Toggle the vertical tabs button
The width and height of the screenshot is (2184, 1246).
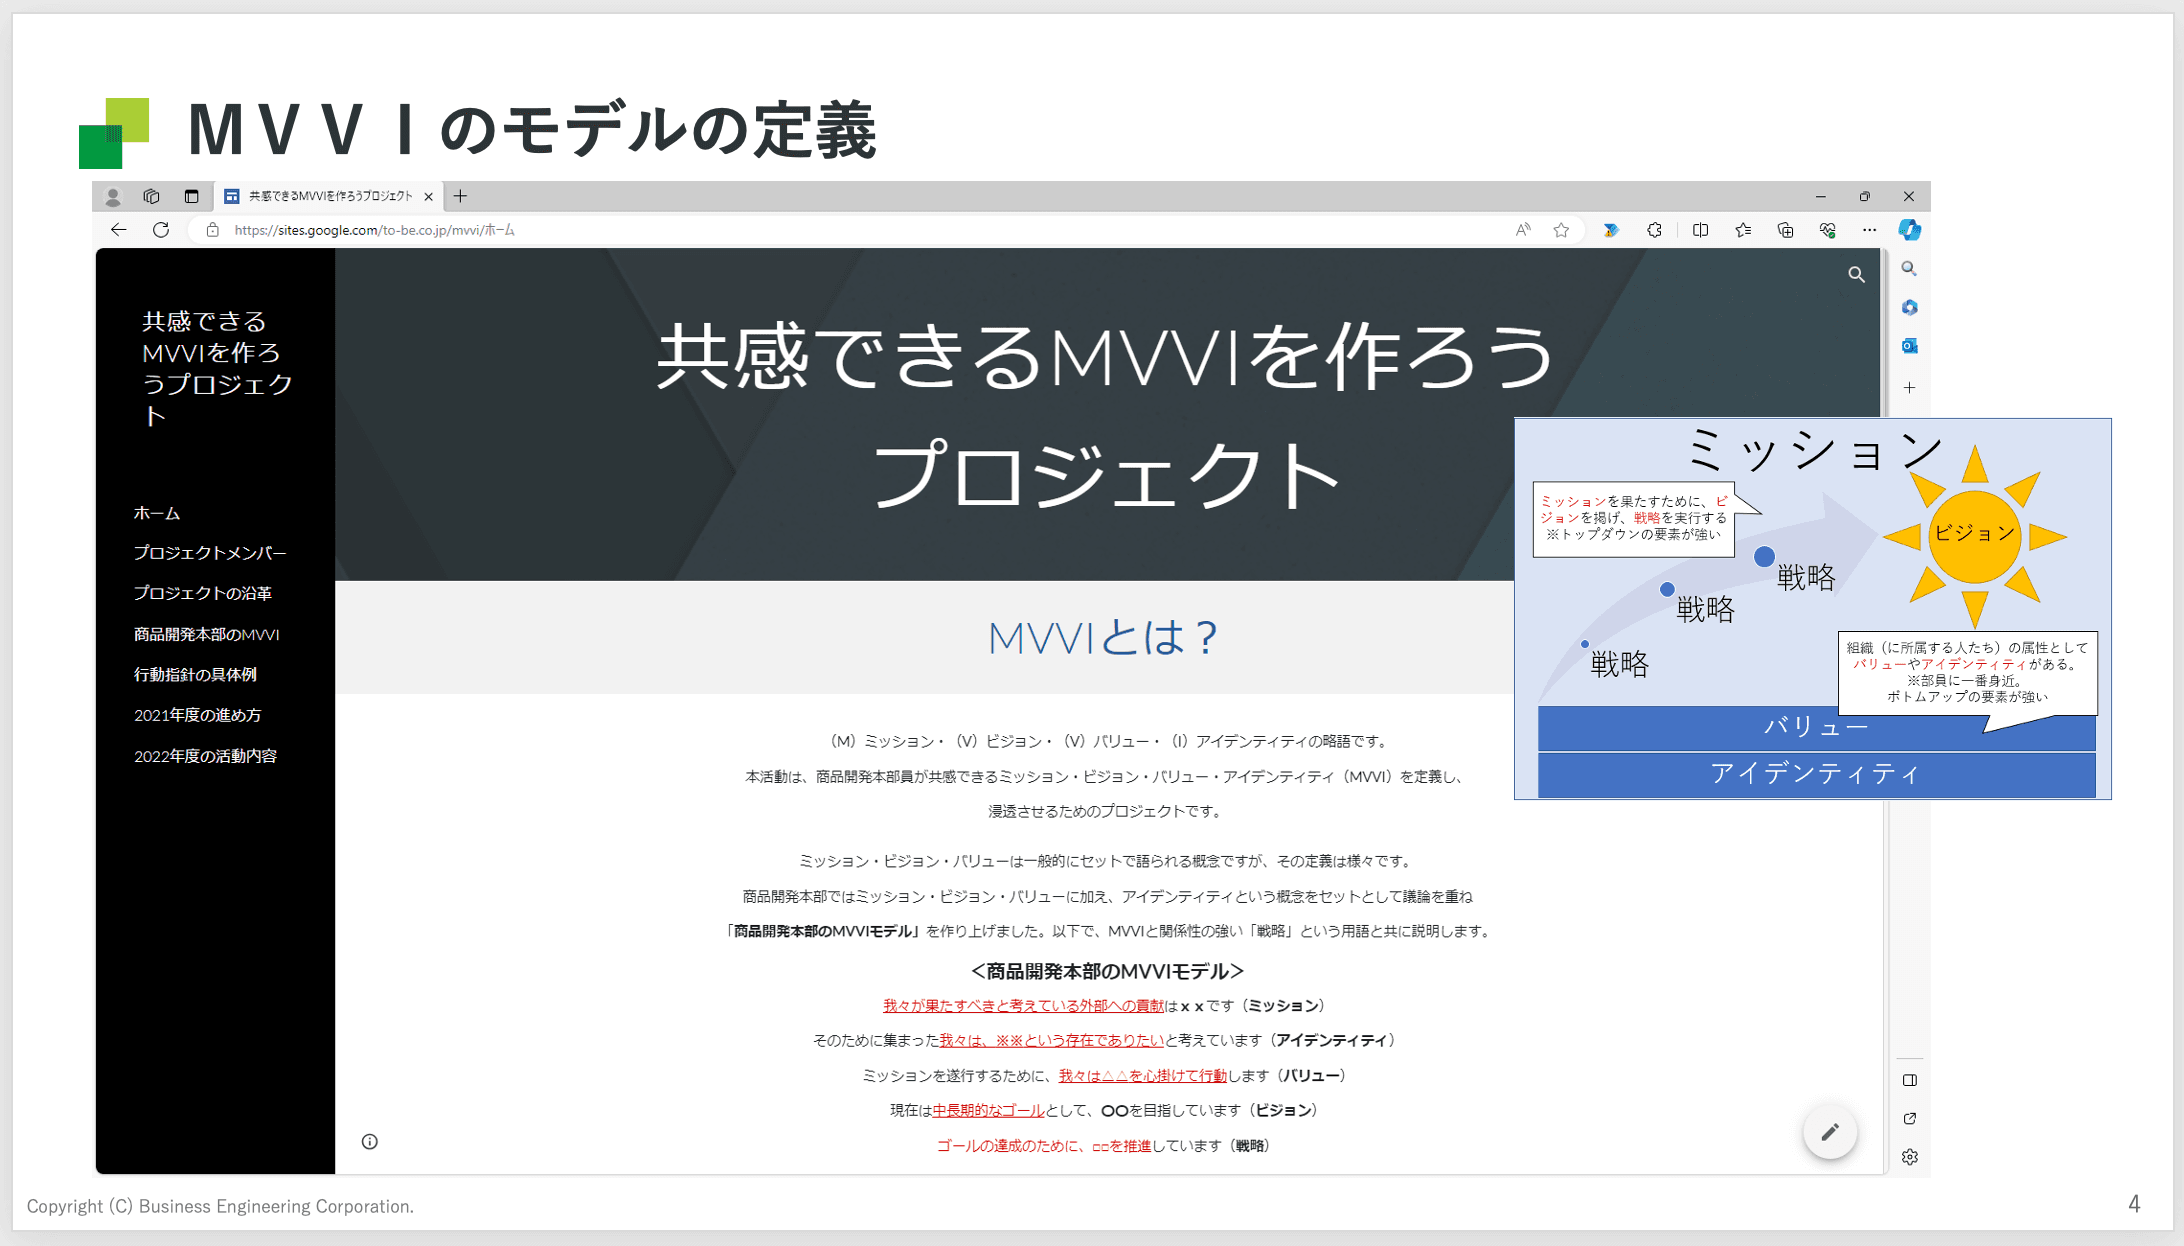point(191,196)
